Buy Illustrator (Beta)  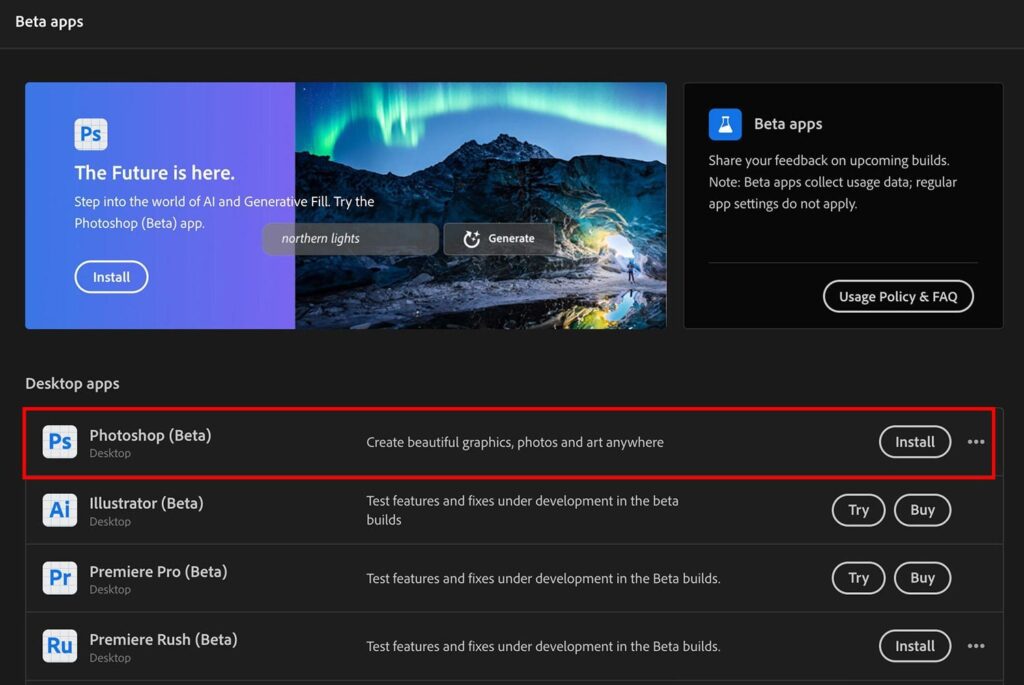coord(922,510)
